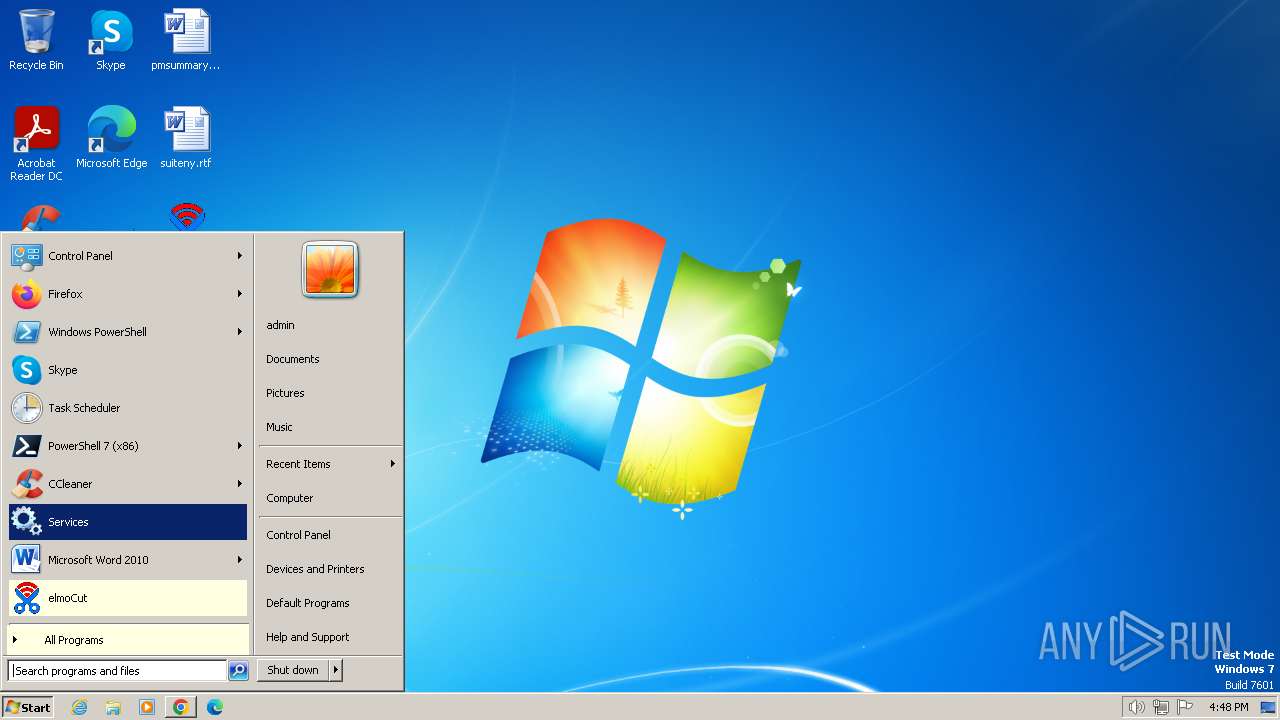
Task: Click the Services gears icon
Action: 26,522
